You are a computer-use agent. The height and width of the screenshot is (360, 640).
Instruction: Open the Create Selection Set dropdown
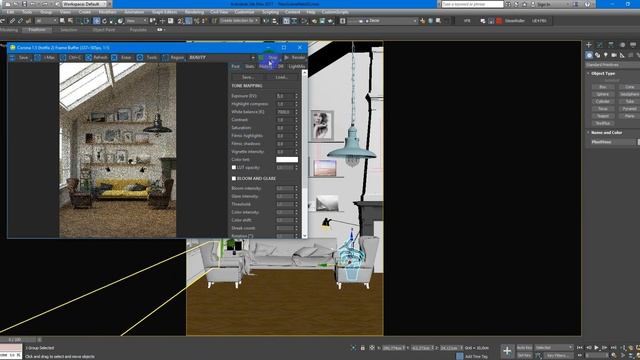[239, 21]
